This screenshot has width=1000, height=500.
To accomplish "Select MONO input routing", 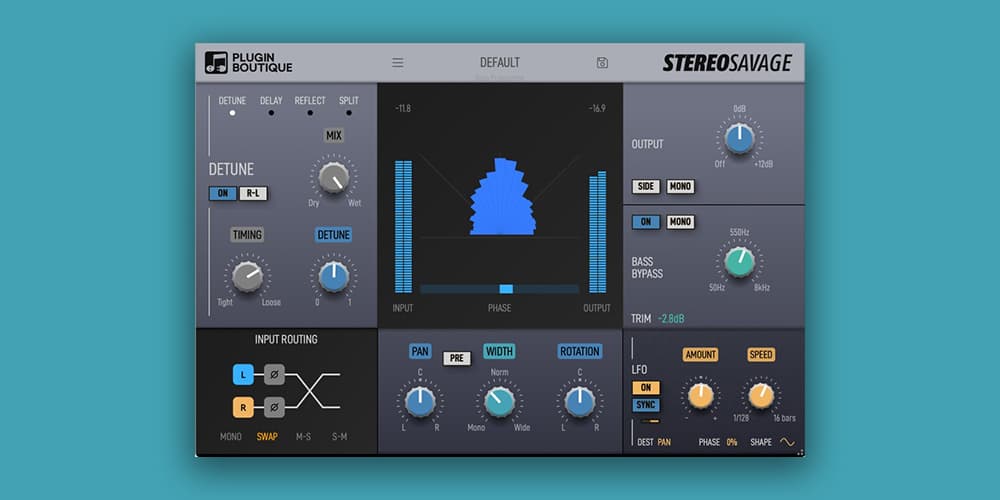I will pyautogui.click(x=231, y=437).
